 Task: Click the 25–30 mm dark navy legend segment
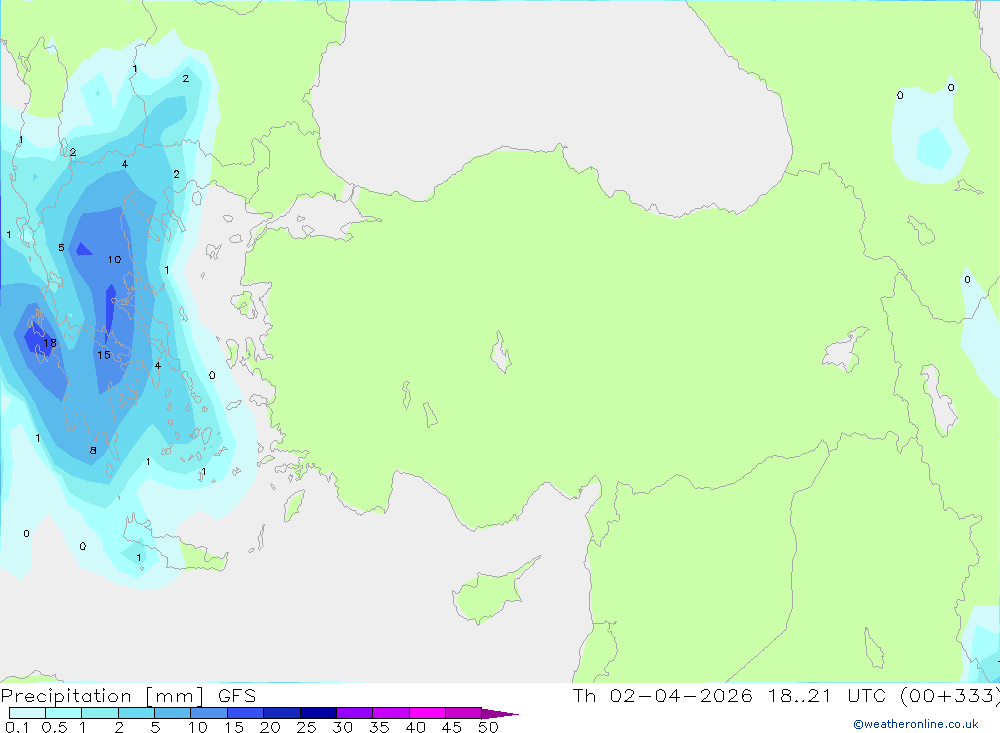pyautogui.click(x=318, y=713)
